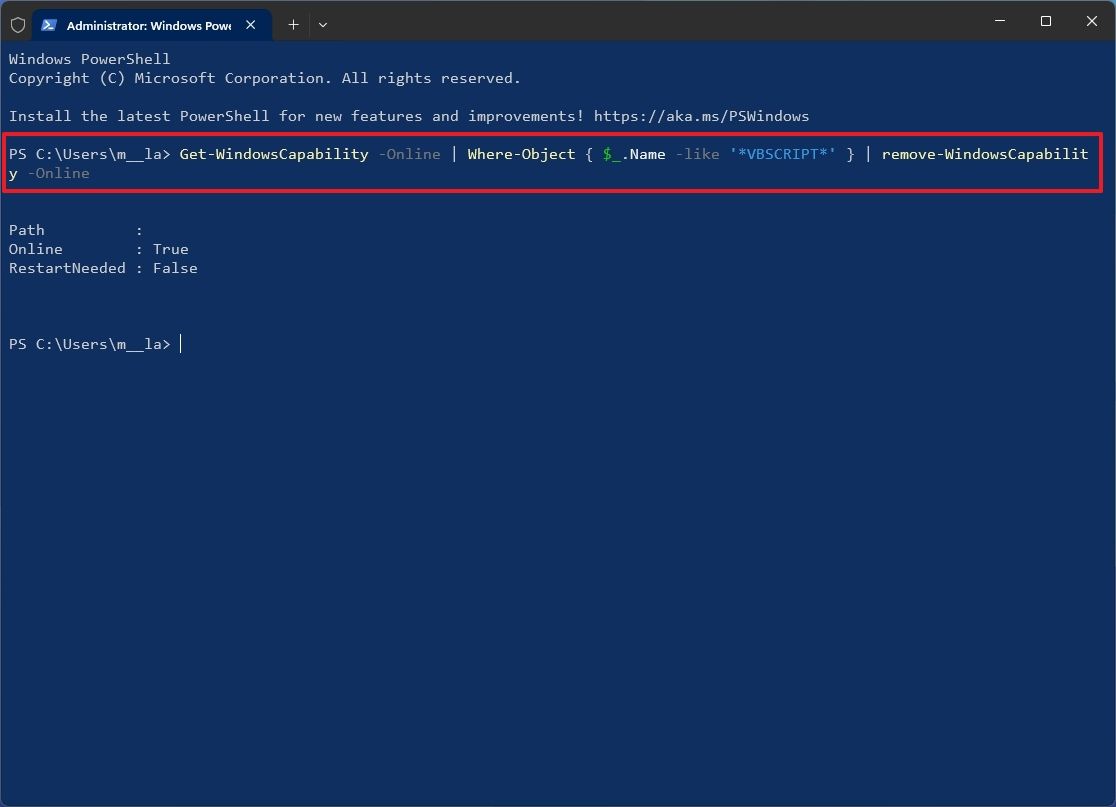Screen dimensions: 1116x807
Task: Open the https://aka.ms/PSWindows link
Action: [701, 115]
